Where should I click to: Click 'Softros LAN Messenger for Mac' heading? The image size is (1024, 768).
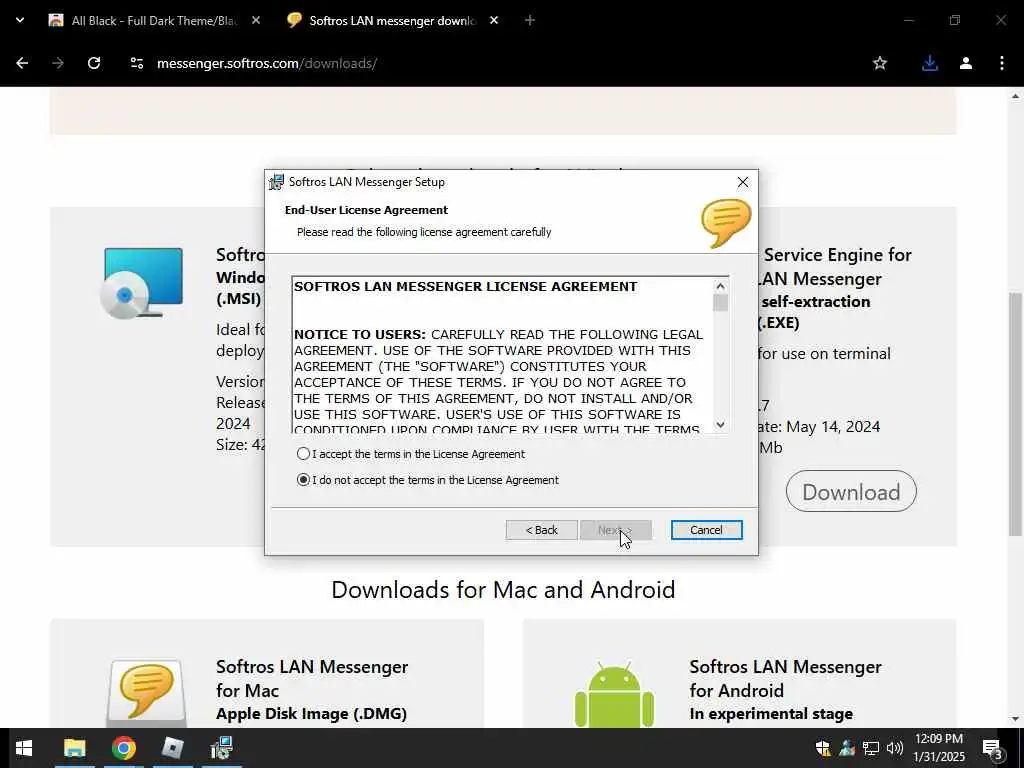click(x=312, y=679)
